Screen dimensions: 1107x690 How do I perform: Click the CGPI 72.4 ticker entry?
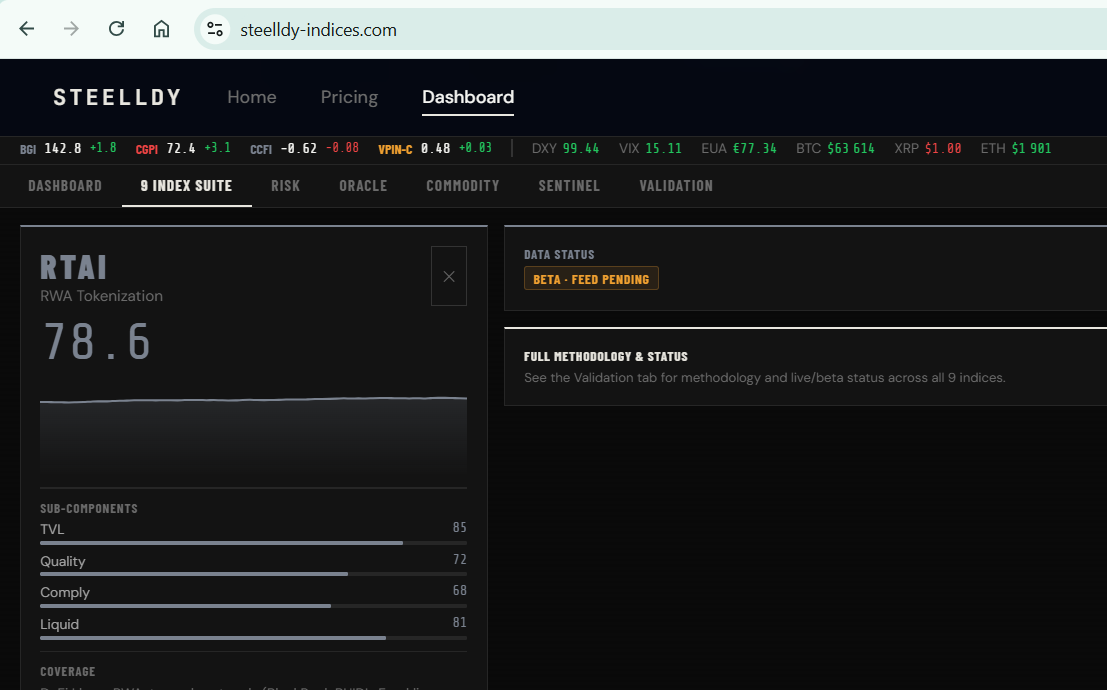183,148
